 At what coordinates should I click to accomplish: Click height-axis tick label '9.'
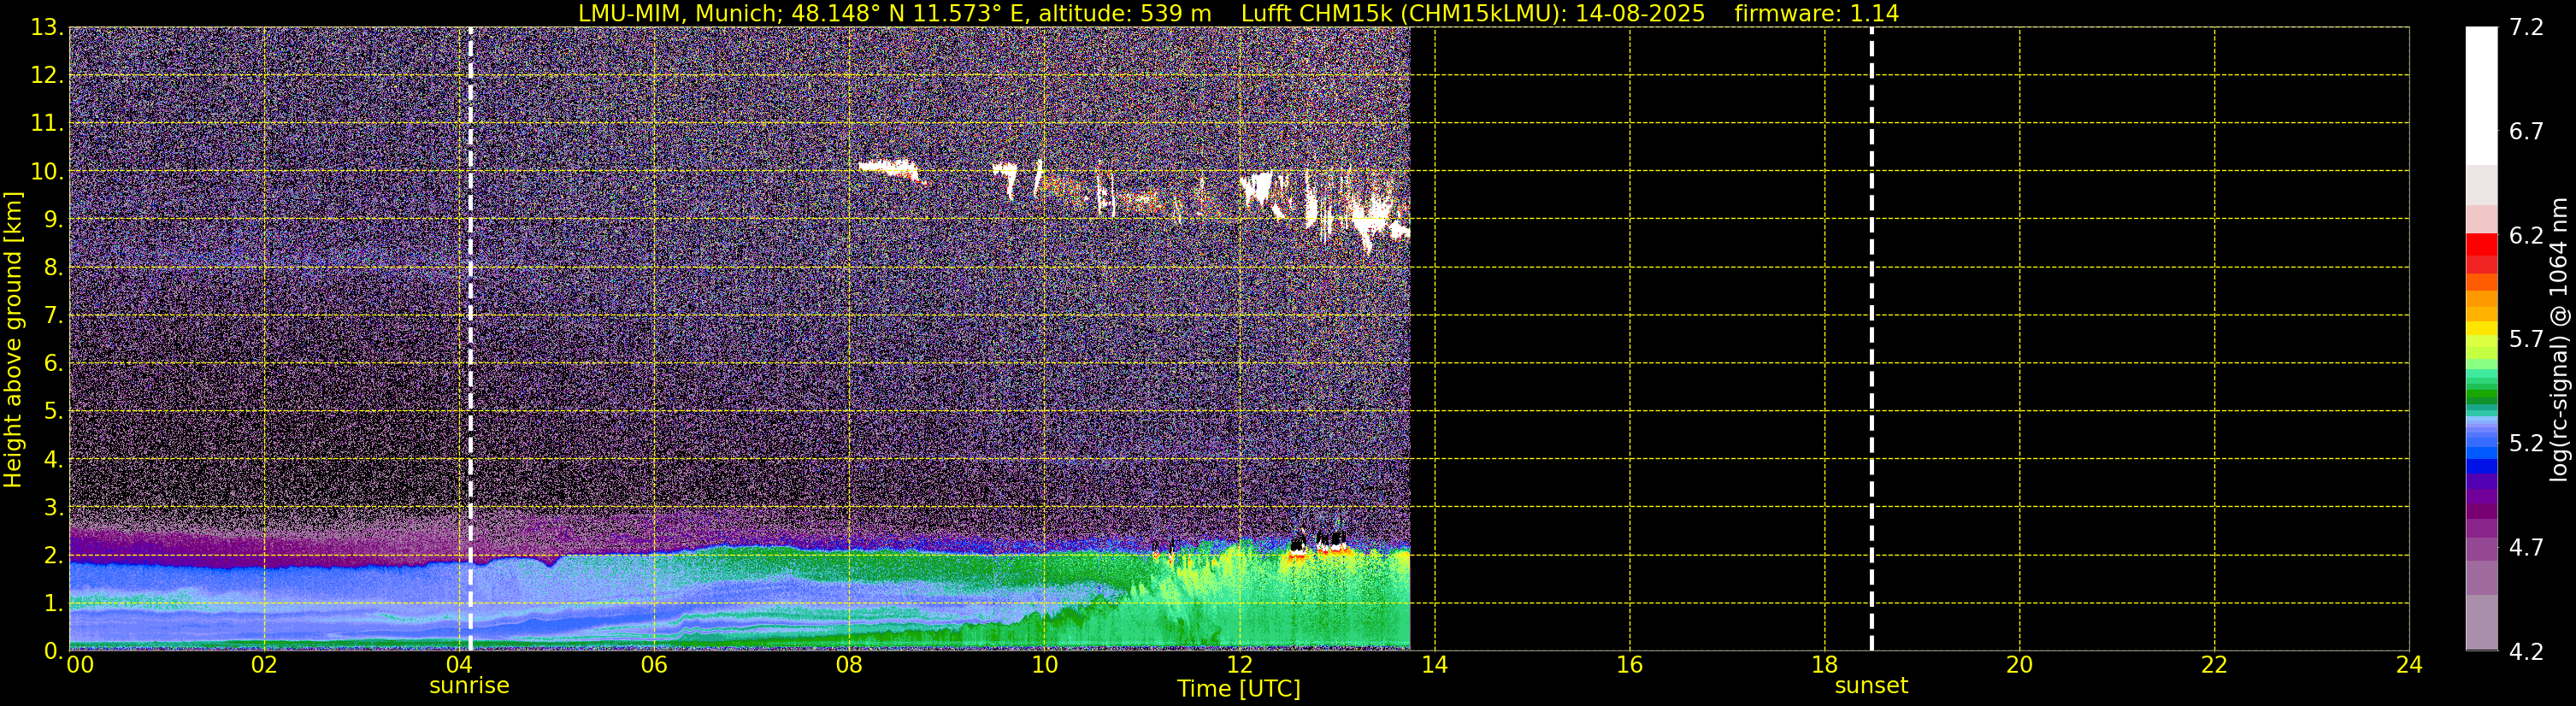click(53, 219)
